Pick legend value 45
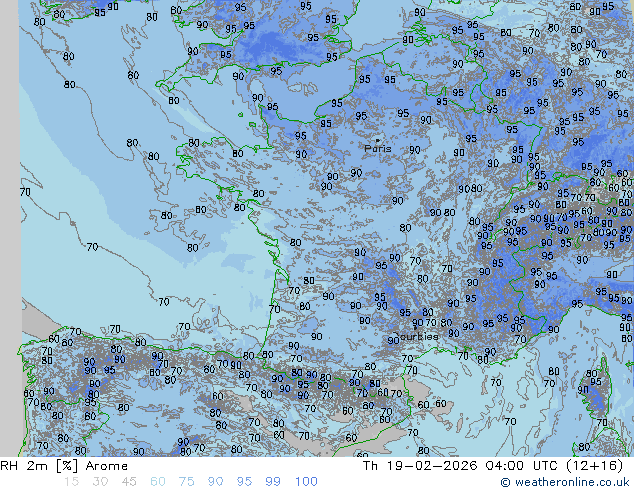The height and width of the screenshot is (490, 634). tap(129, 482)
